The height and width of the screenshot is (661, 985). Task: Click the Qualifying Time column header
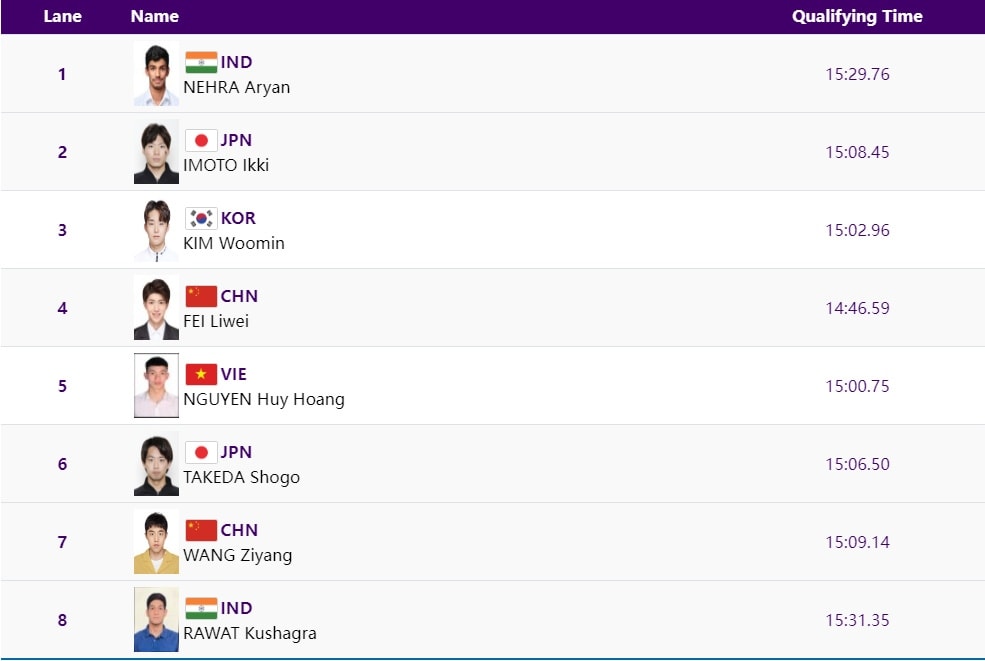(x=857, y=16)
